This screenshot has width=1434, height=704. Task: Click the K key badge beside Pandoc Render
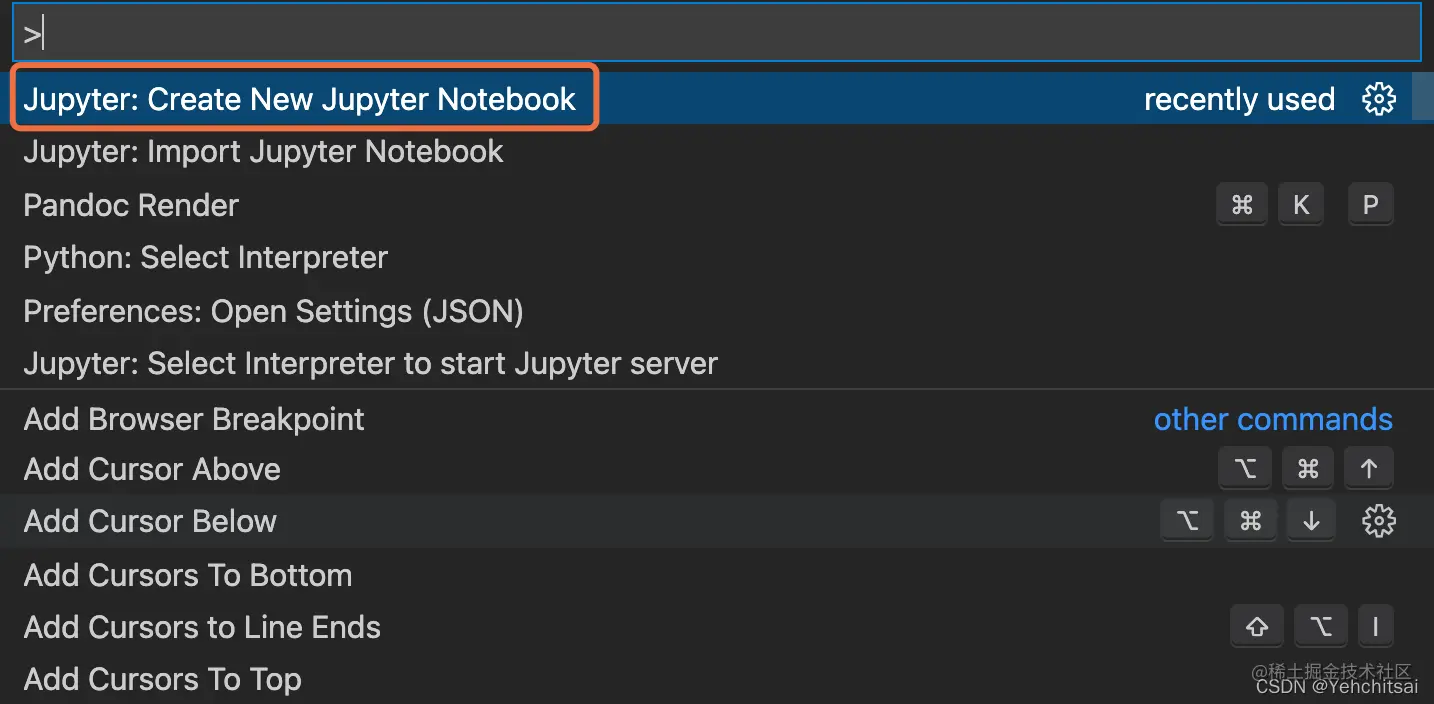tap(1301, 204)
